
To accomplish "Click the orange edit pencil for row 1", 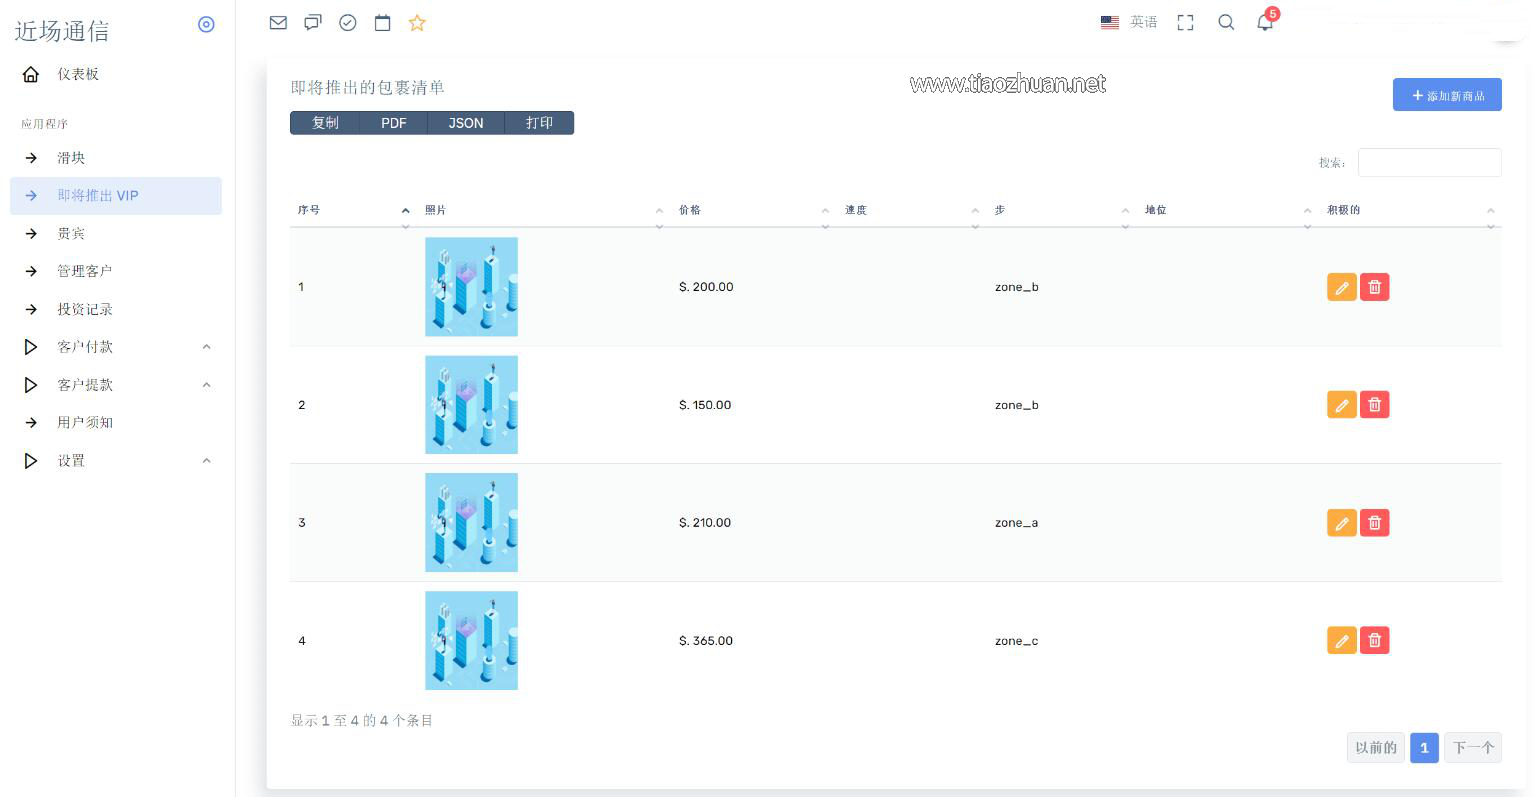I will tap(1341, 287).
